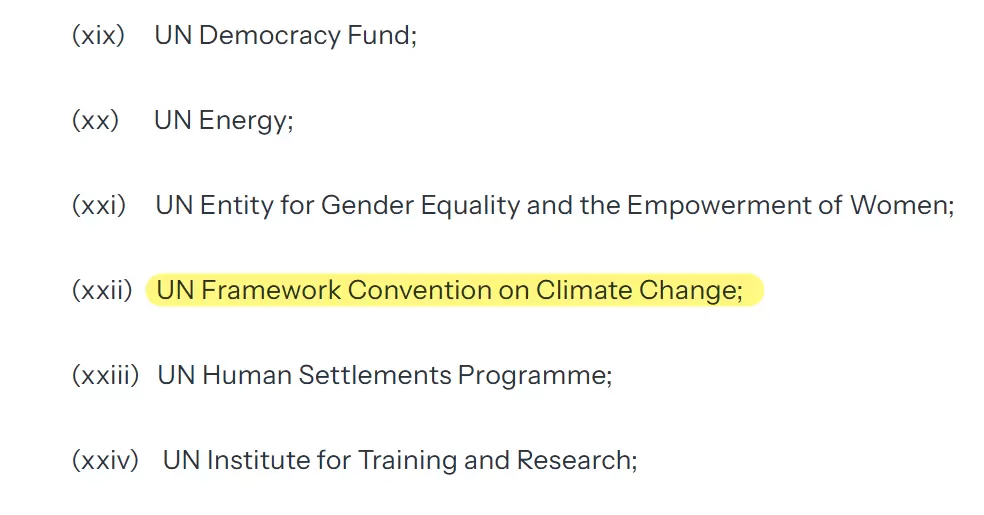This screenshot has width=984, height=515.
Task: Click the word "Research" in item xxiv
Action: 575,461
